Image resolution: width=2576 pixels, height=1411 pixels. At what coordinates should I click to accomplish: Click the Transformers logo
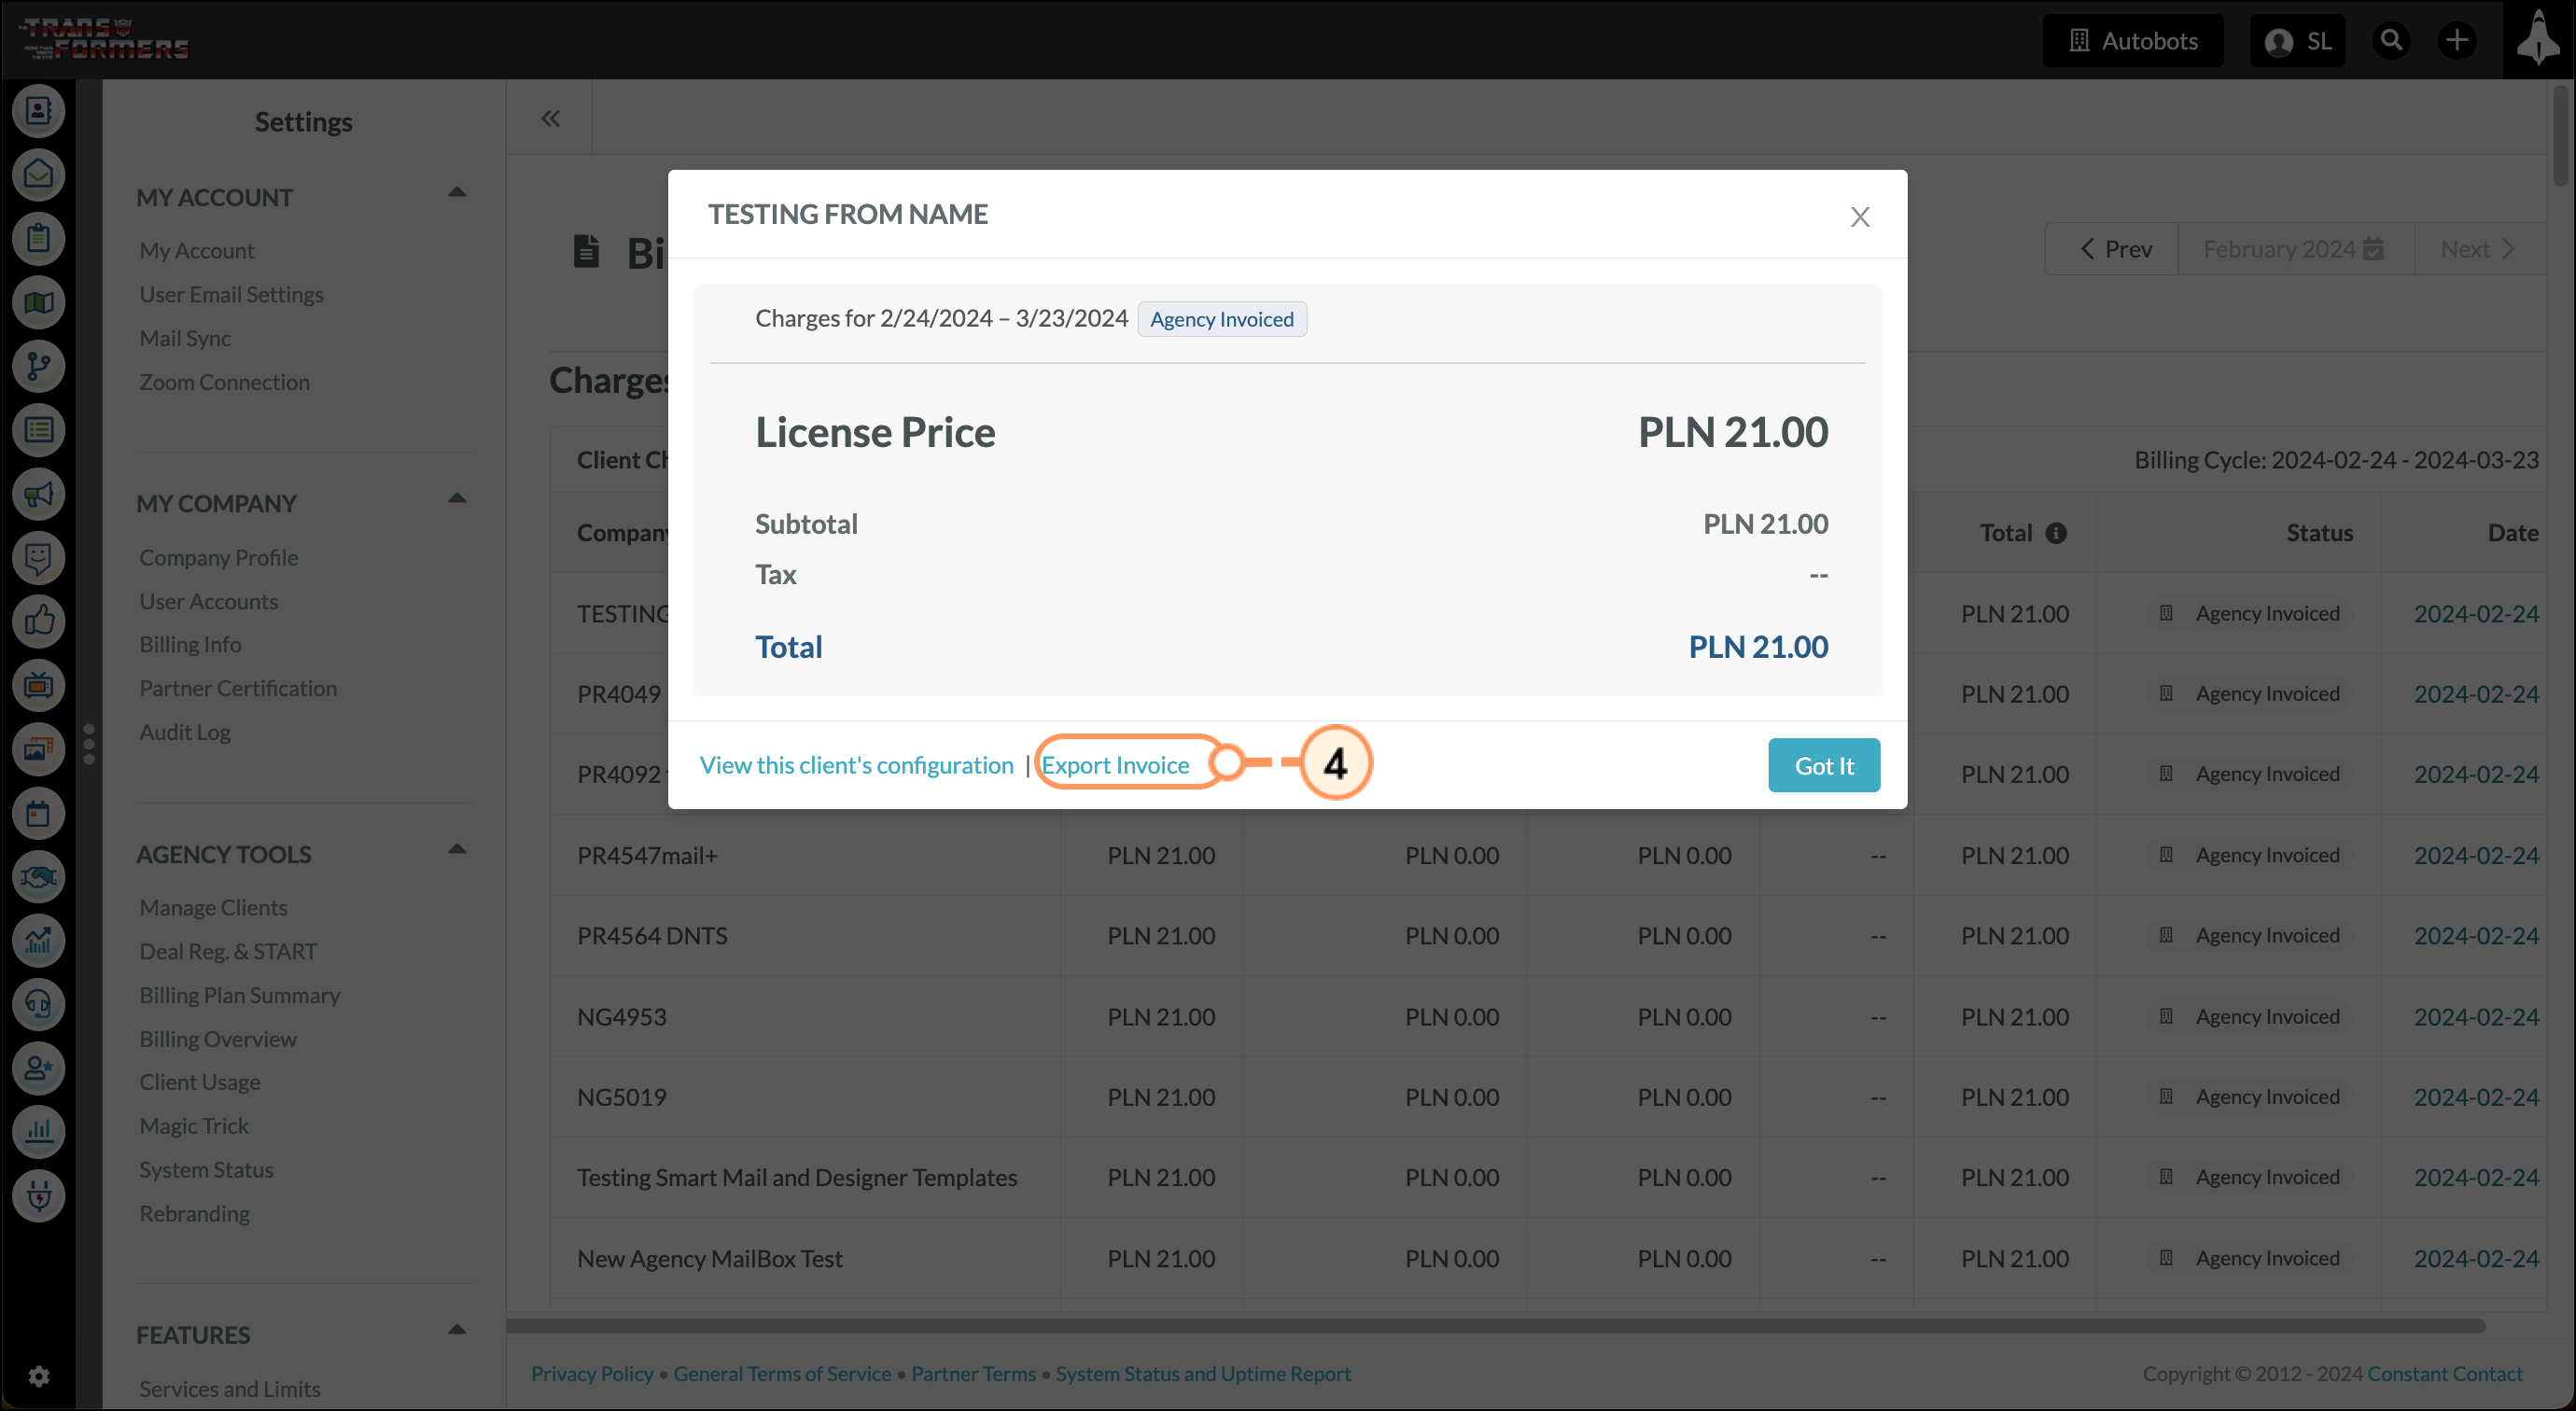[x=104, y=40]
